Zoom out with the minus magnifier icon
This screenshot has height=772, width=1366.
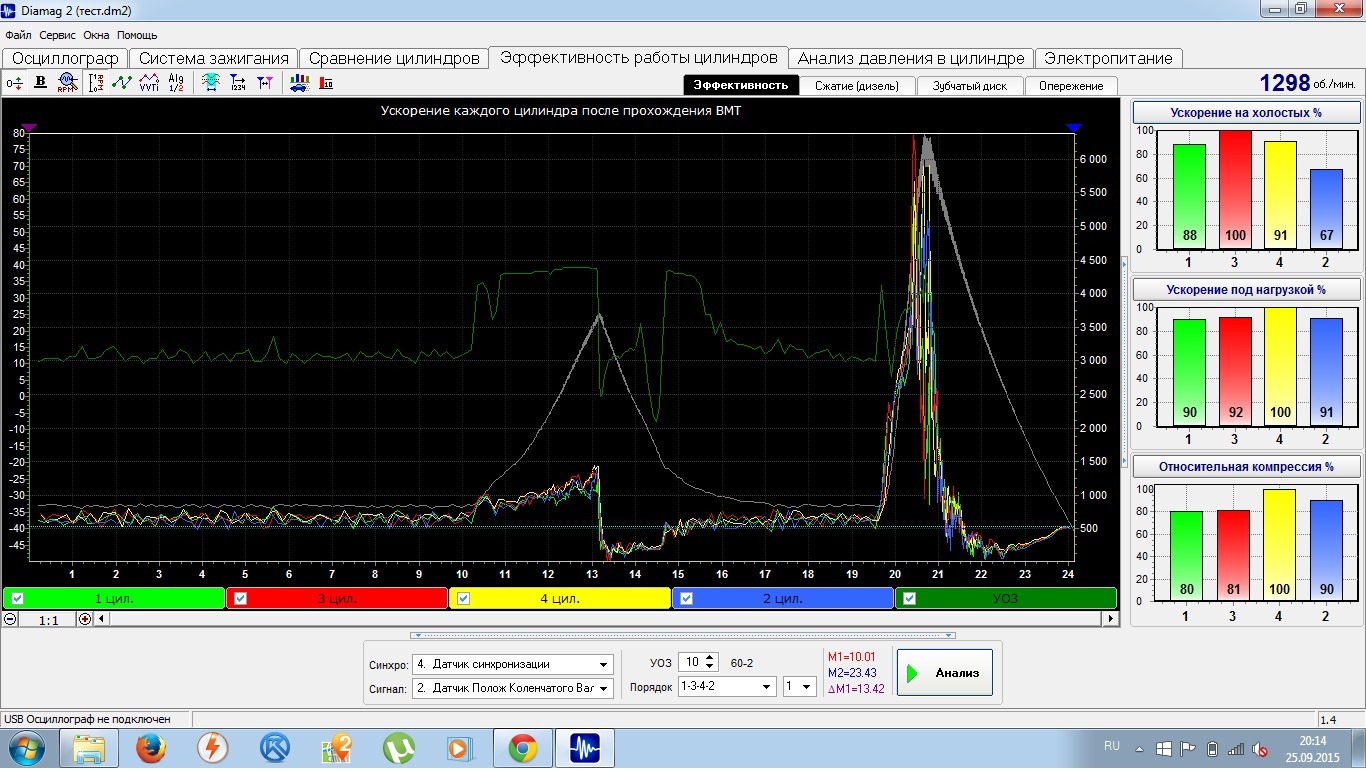tap(10, 619)
